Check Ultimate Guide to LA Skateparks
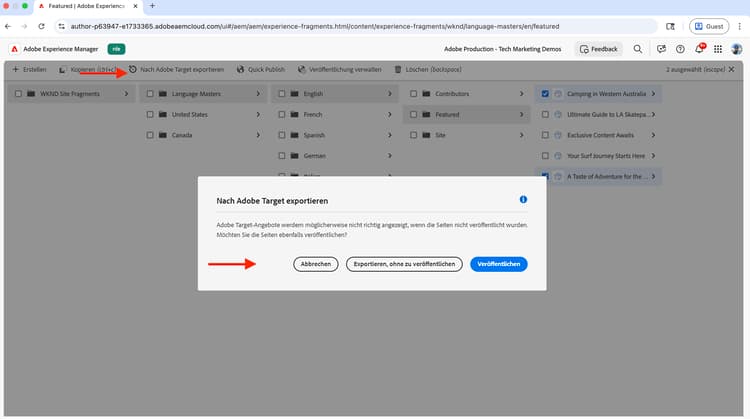 pos(545,114)
